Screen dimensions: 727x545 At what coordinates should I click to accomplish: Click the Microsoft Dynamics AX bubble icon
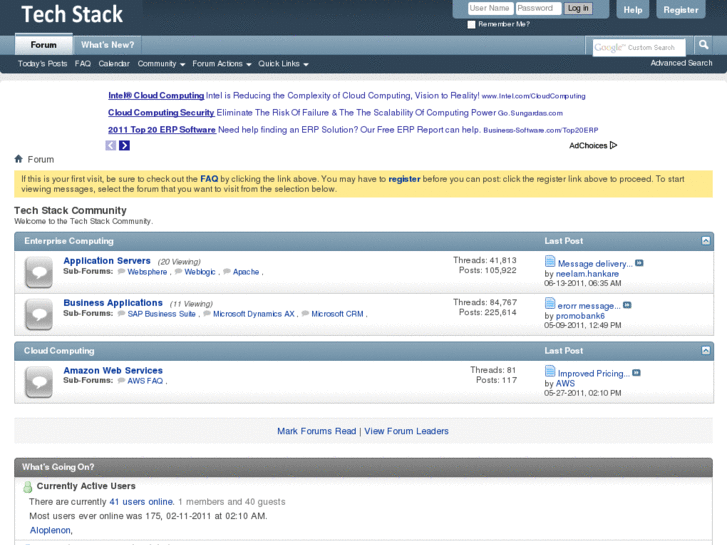pyautogui.click(x=207, y=314)
